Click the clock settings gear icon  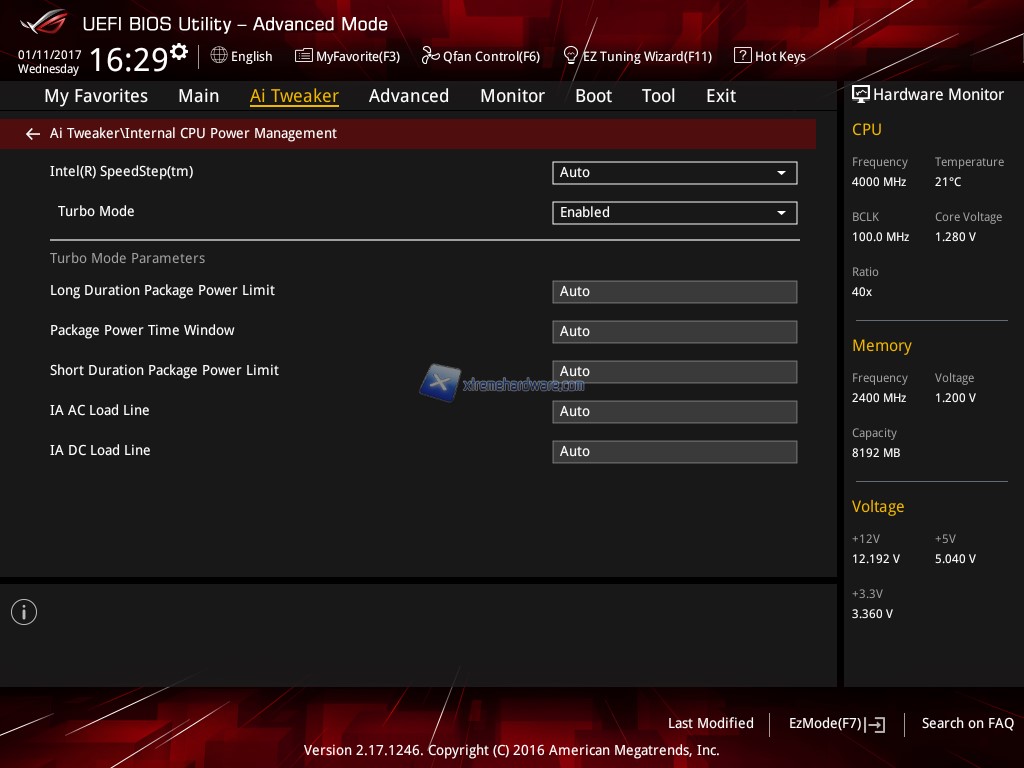[x=179, y=52]
